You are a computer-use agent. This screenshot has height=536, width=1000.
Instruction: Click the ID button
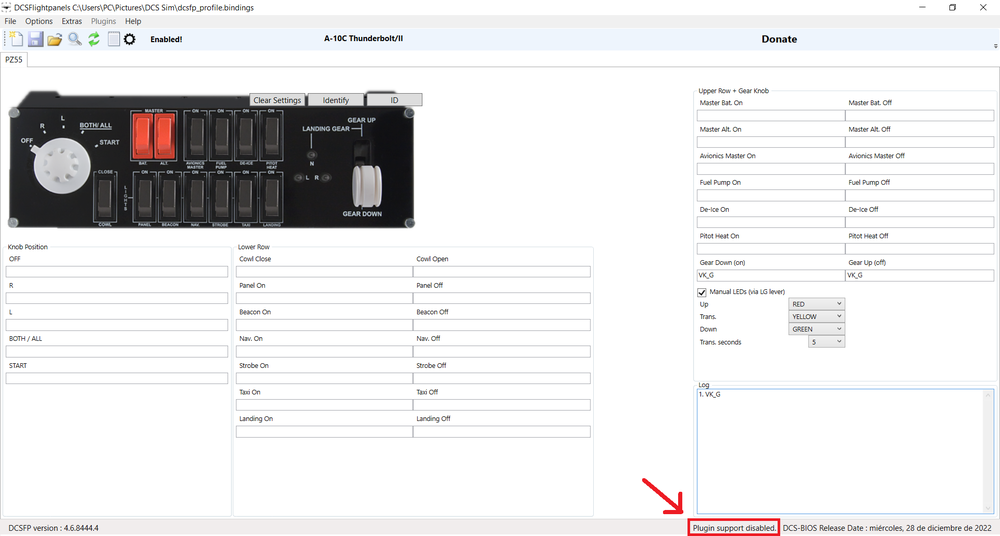tap(394, 100)
